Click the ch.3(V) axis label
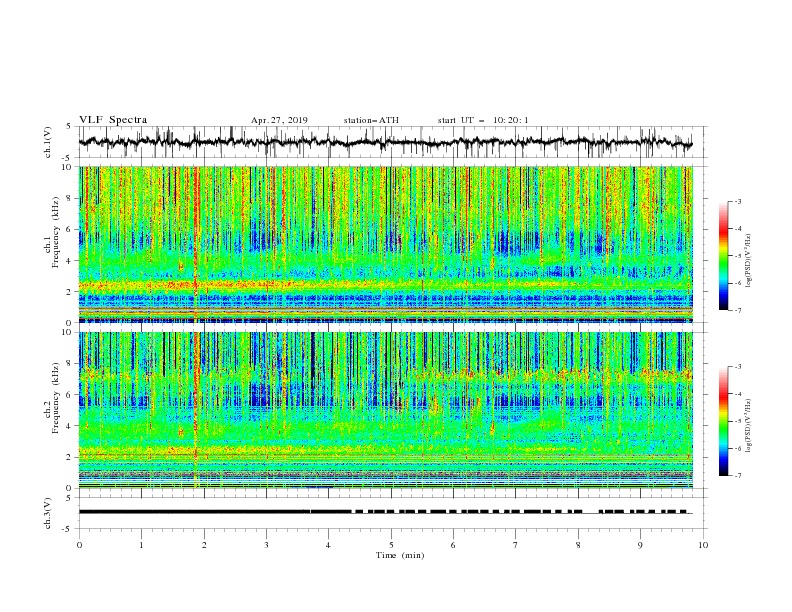This screenshot has width=792, height=612. (48, 513)
